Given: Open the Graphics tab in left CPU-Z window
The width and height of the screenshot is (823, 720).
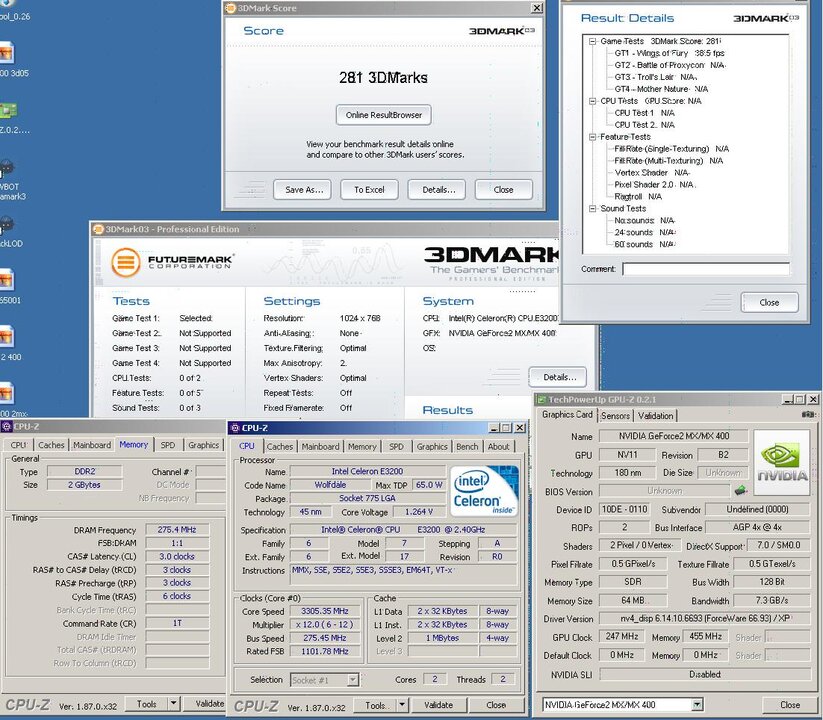Looking at the screenshot, I should 204,445.
